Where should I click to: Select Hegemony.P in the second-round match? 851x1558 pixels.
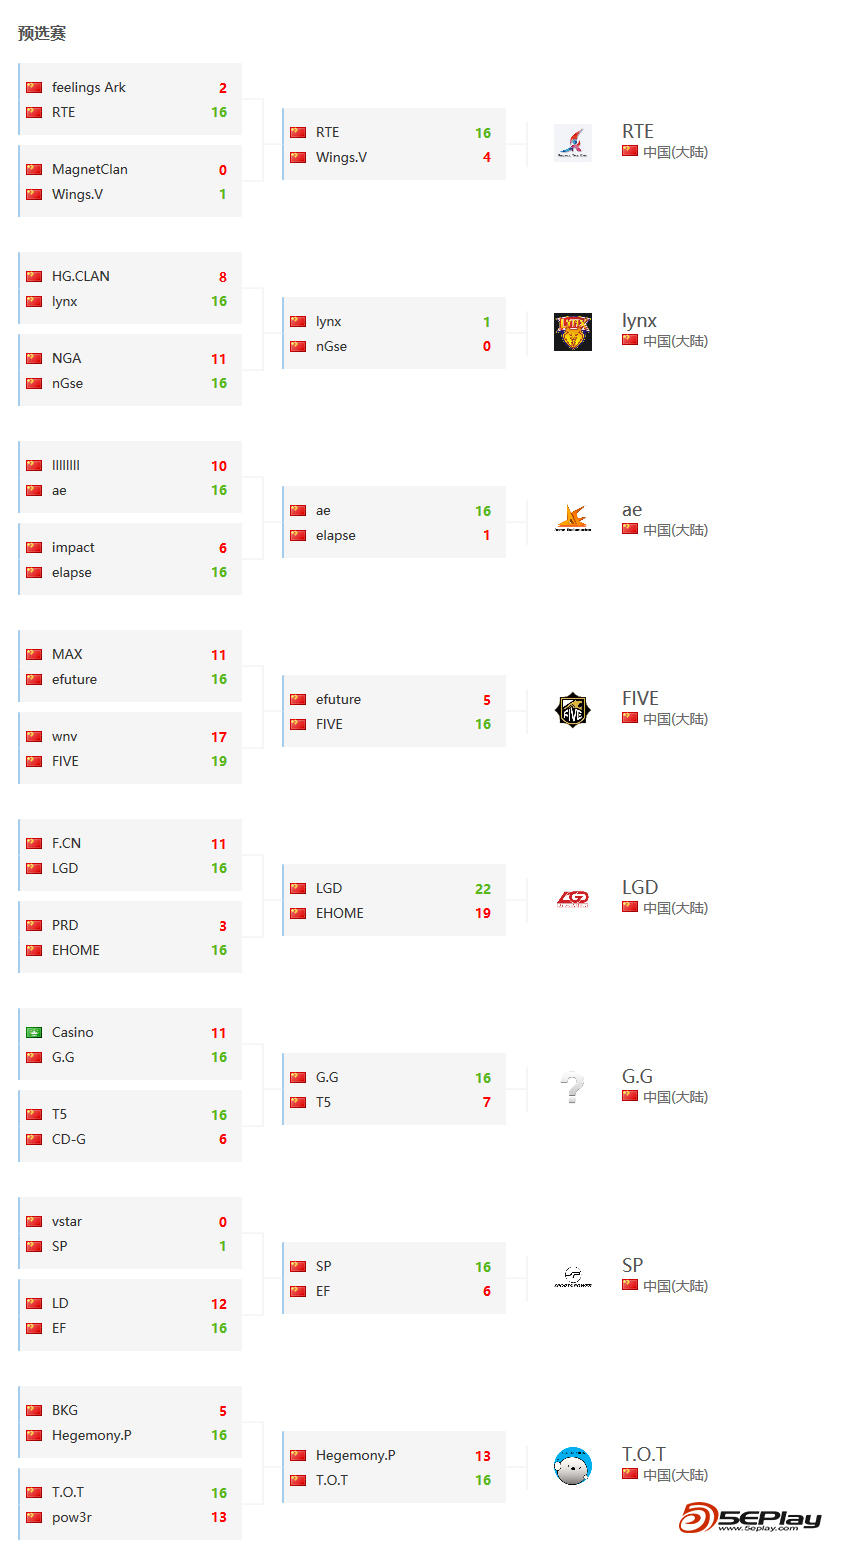(356, 1455)
